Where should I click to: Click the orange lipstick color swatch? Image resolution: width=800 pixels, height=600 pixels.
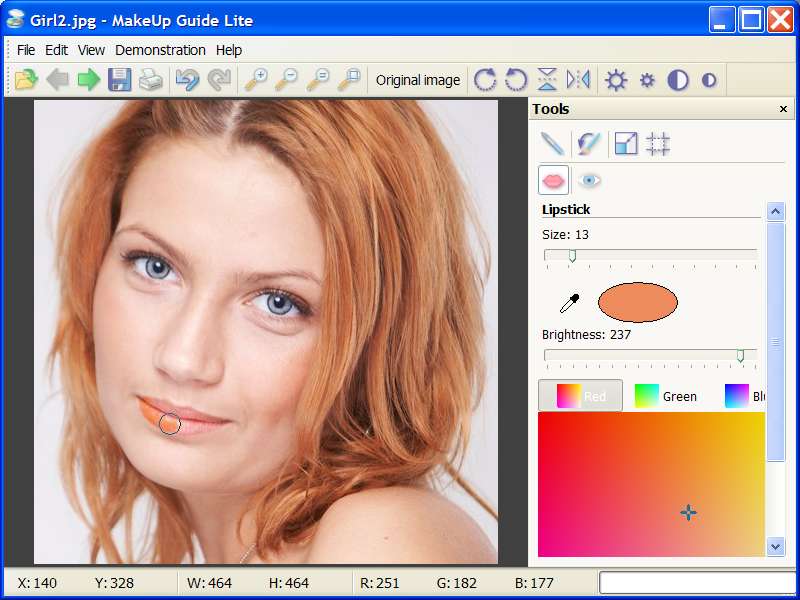pyautogui.click(x=638, y=303)
